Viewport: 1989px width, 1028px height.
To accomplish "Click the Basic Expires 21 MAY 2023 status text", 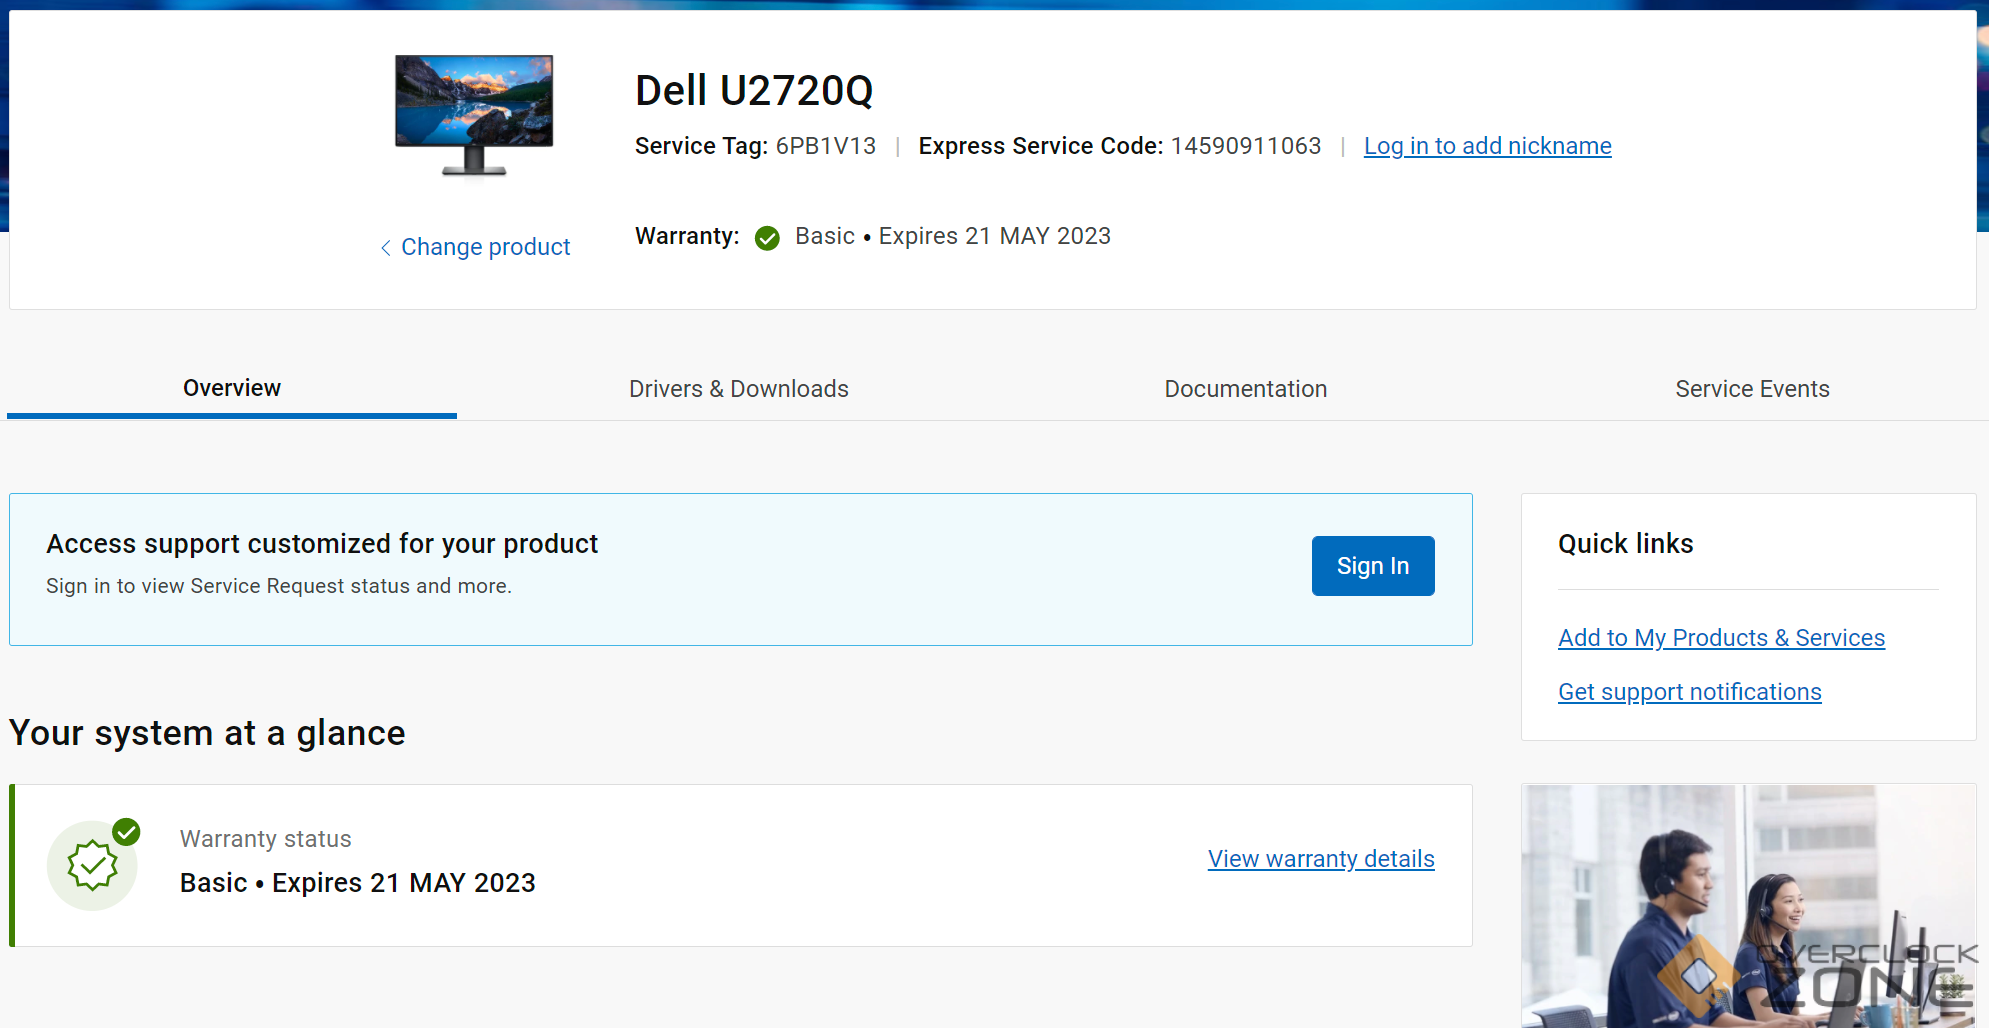I will (357, 883).
